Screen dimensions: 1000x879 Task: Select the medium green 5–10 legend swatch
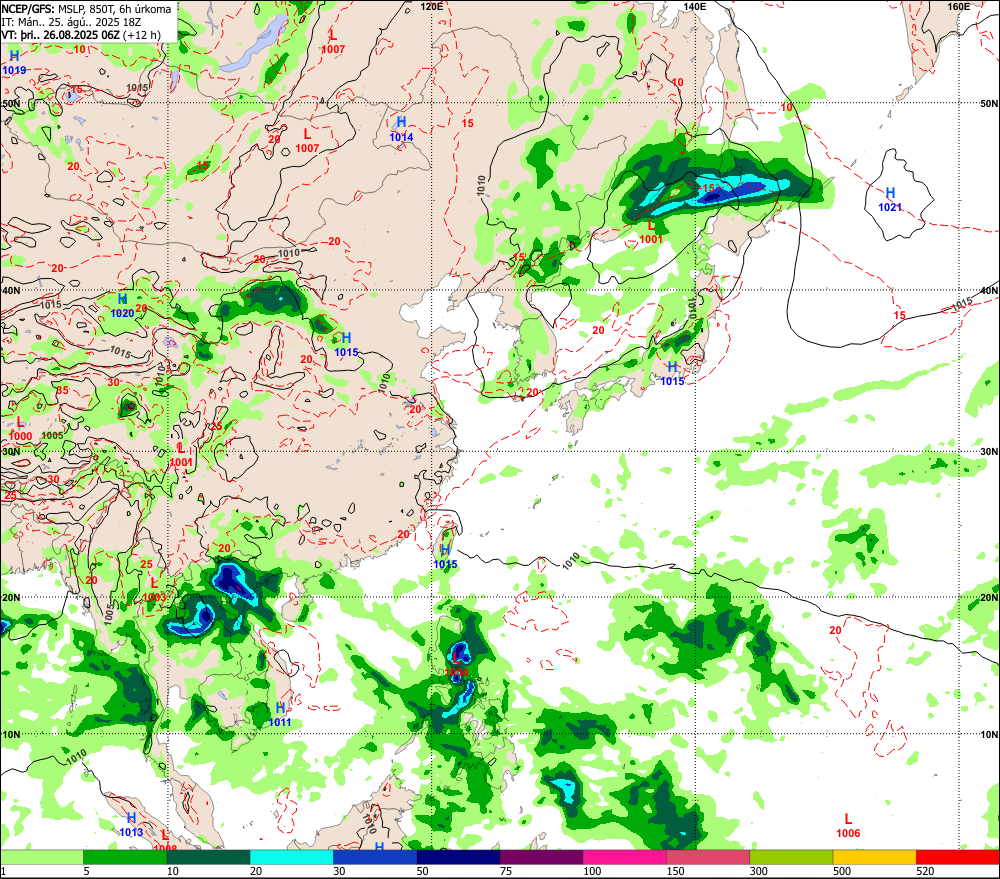125,857
